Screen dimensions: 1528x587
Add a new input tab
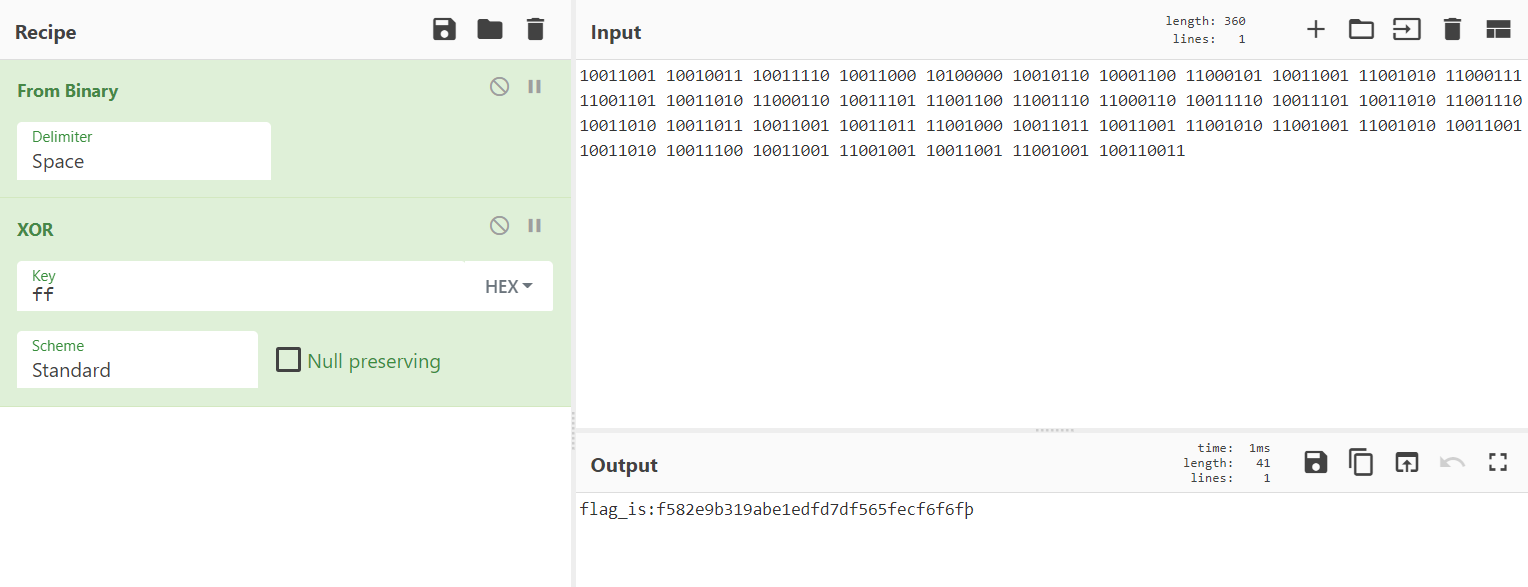1316,30
